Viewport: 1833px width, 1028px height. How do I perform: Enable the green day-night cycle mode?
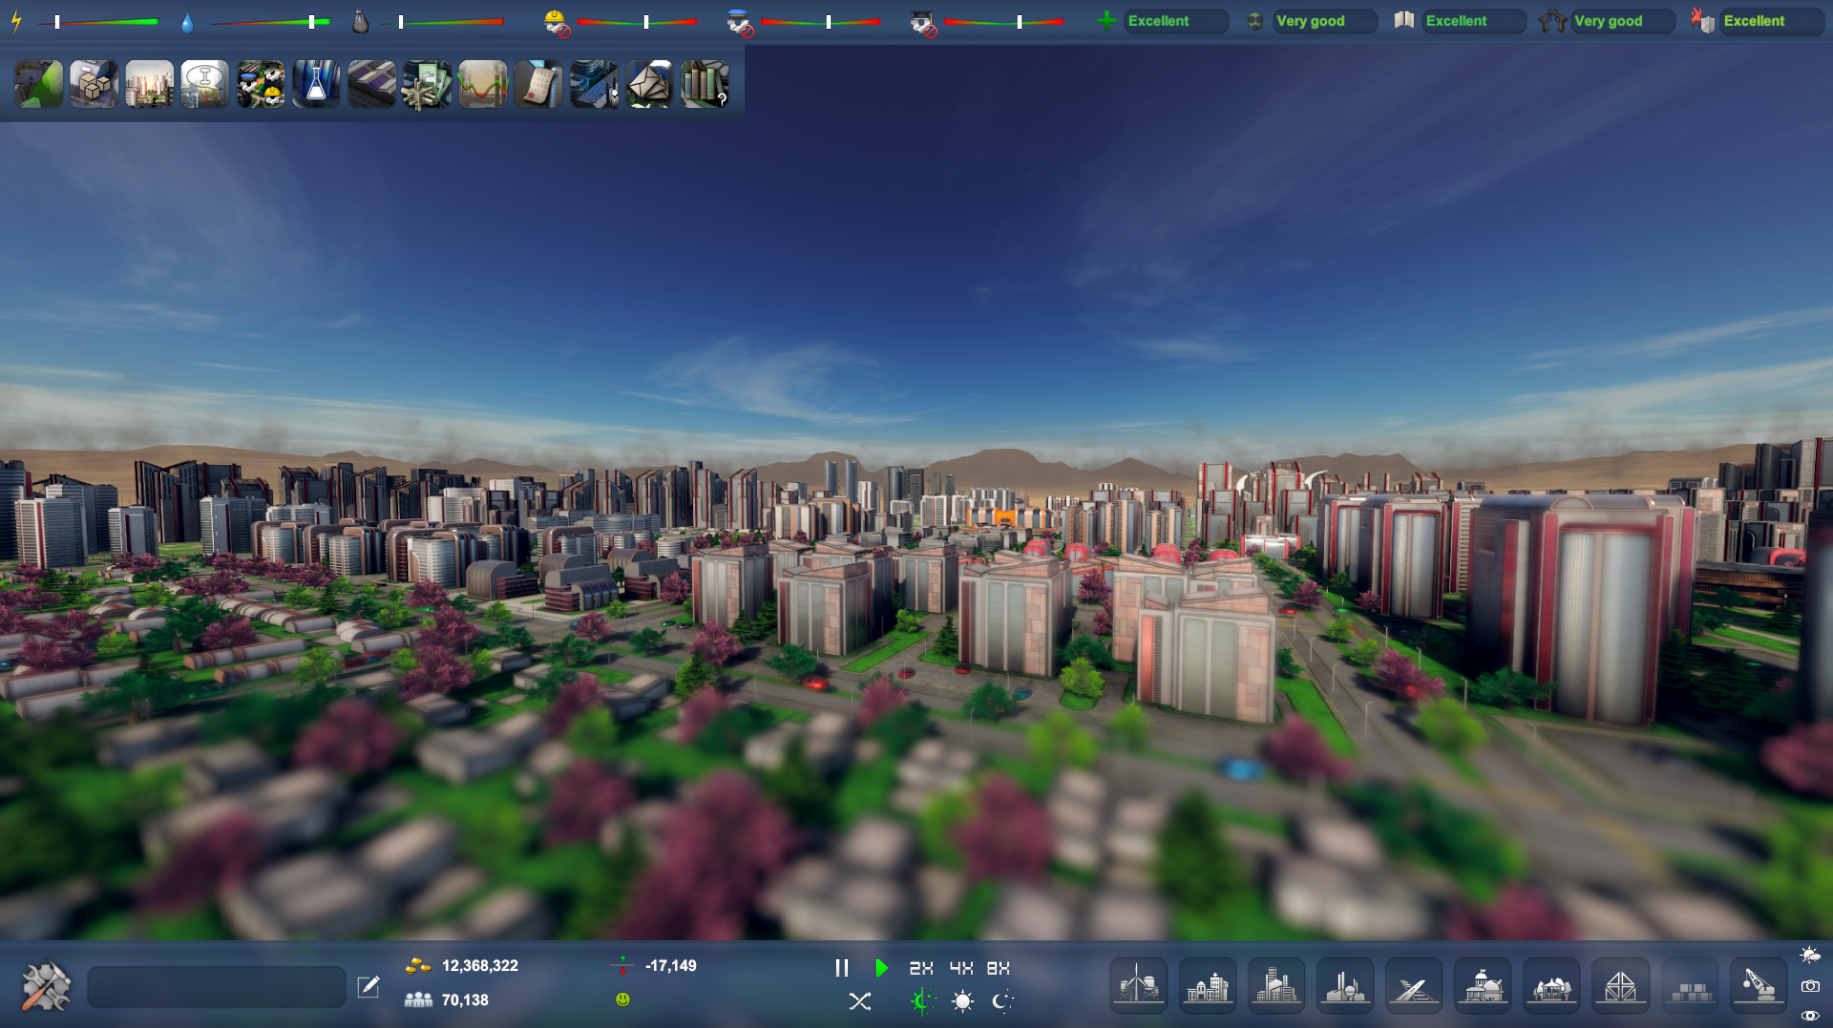coord(922,1001)
